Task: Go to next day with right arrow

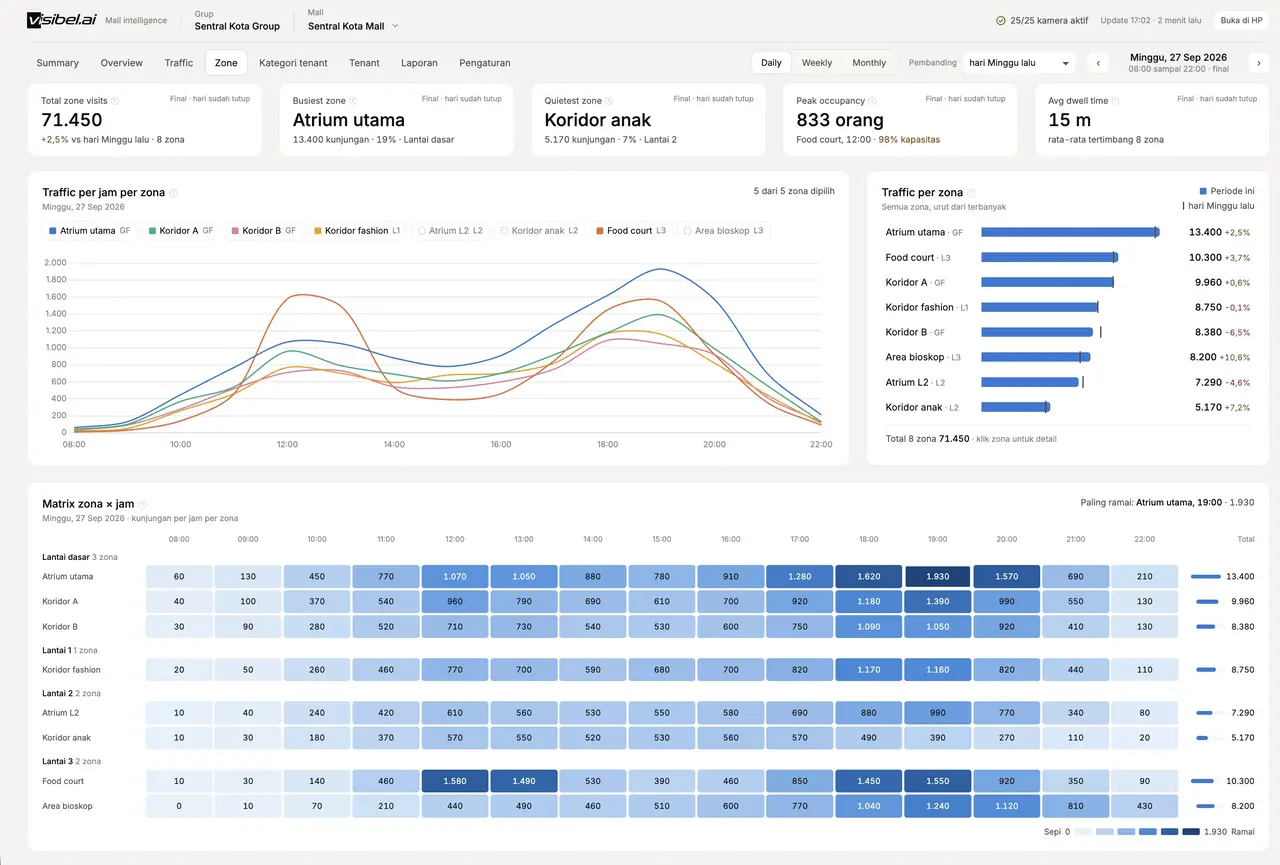Action: coord(1258,63)
